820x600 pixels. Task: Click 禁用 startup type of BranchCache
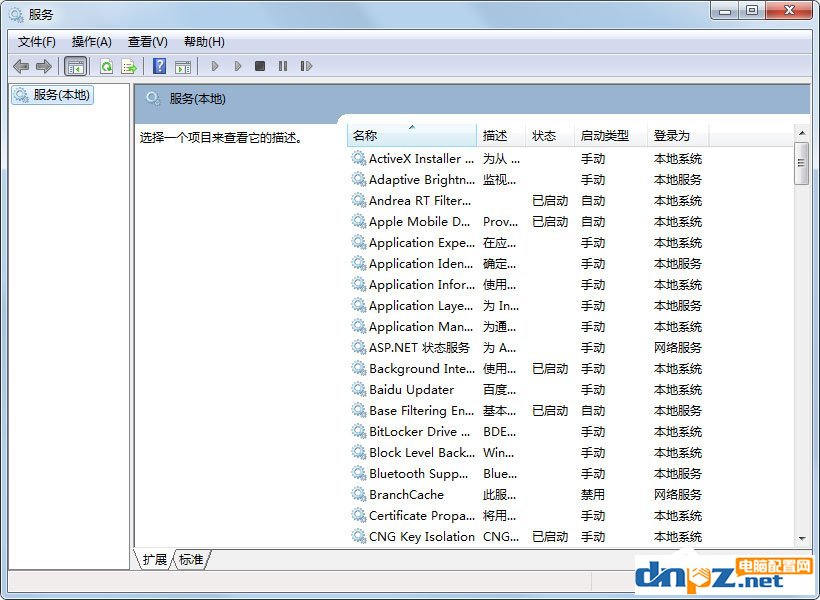point(593,494)
